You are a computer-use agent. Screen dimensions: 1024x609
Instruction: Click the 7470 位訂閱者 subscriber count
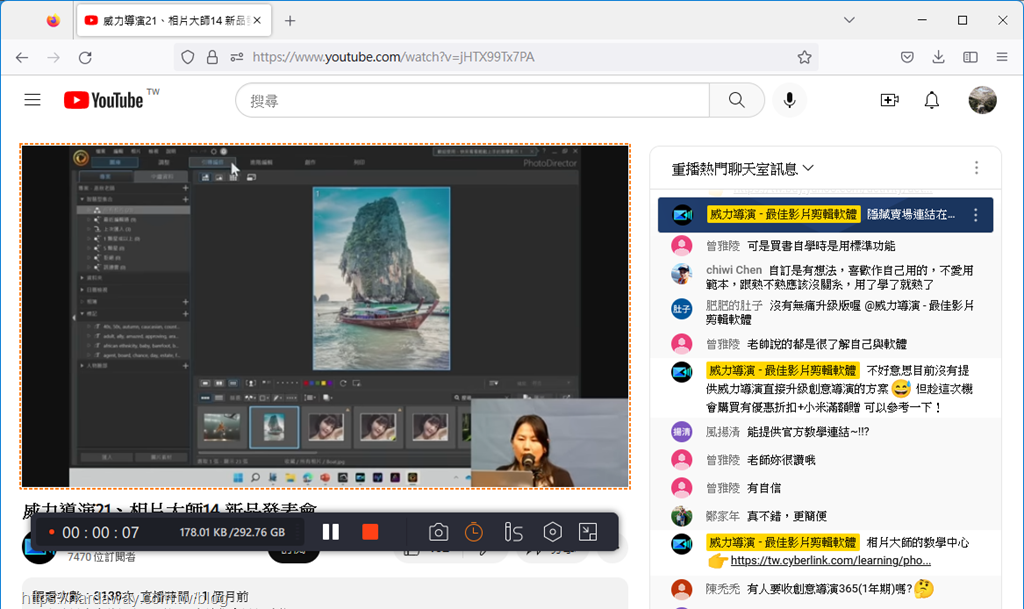tap(102, 557)
